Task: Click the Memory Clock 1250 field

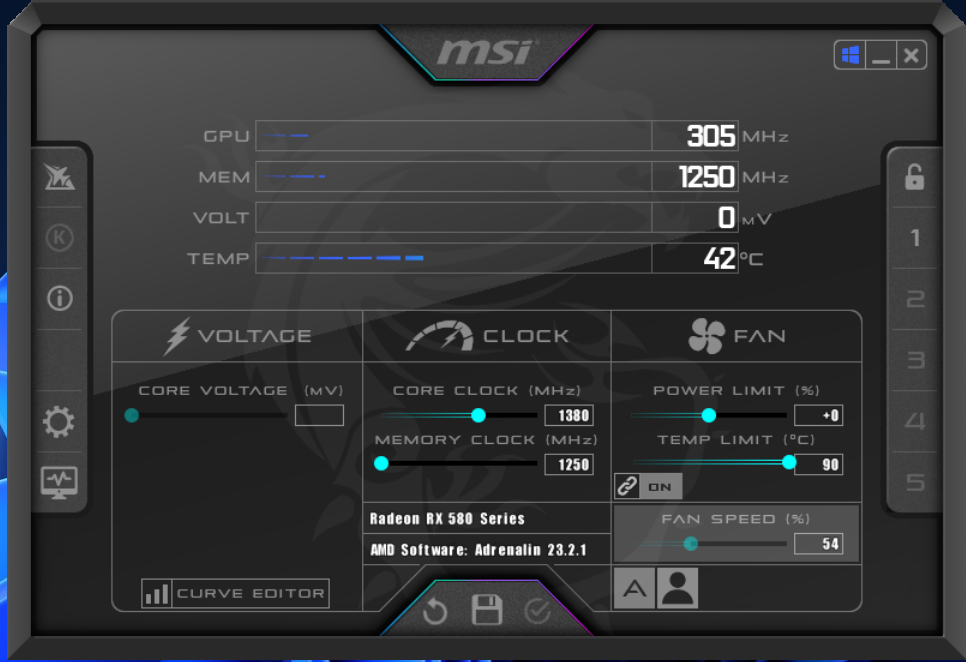Action: [569, 464]
